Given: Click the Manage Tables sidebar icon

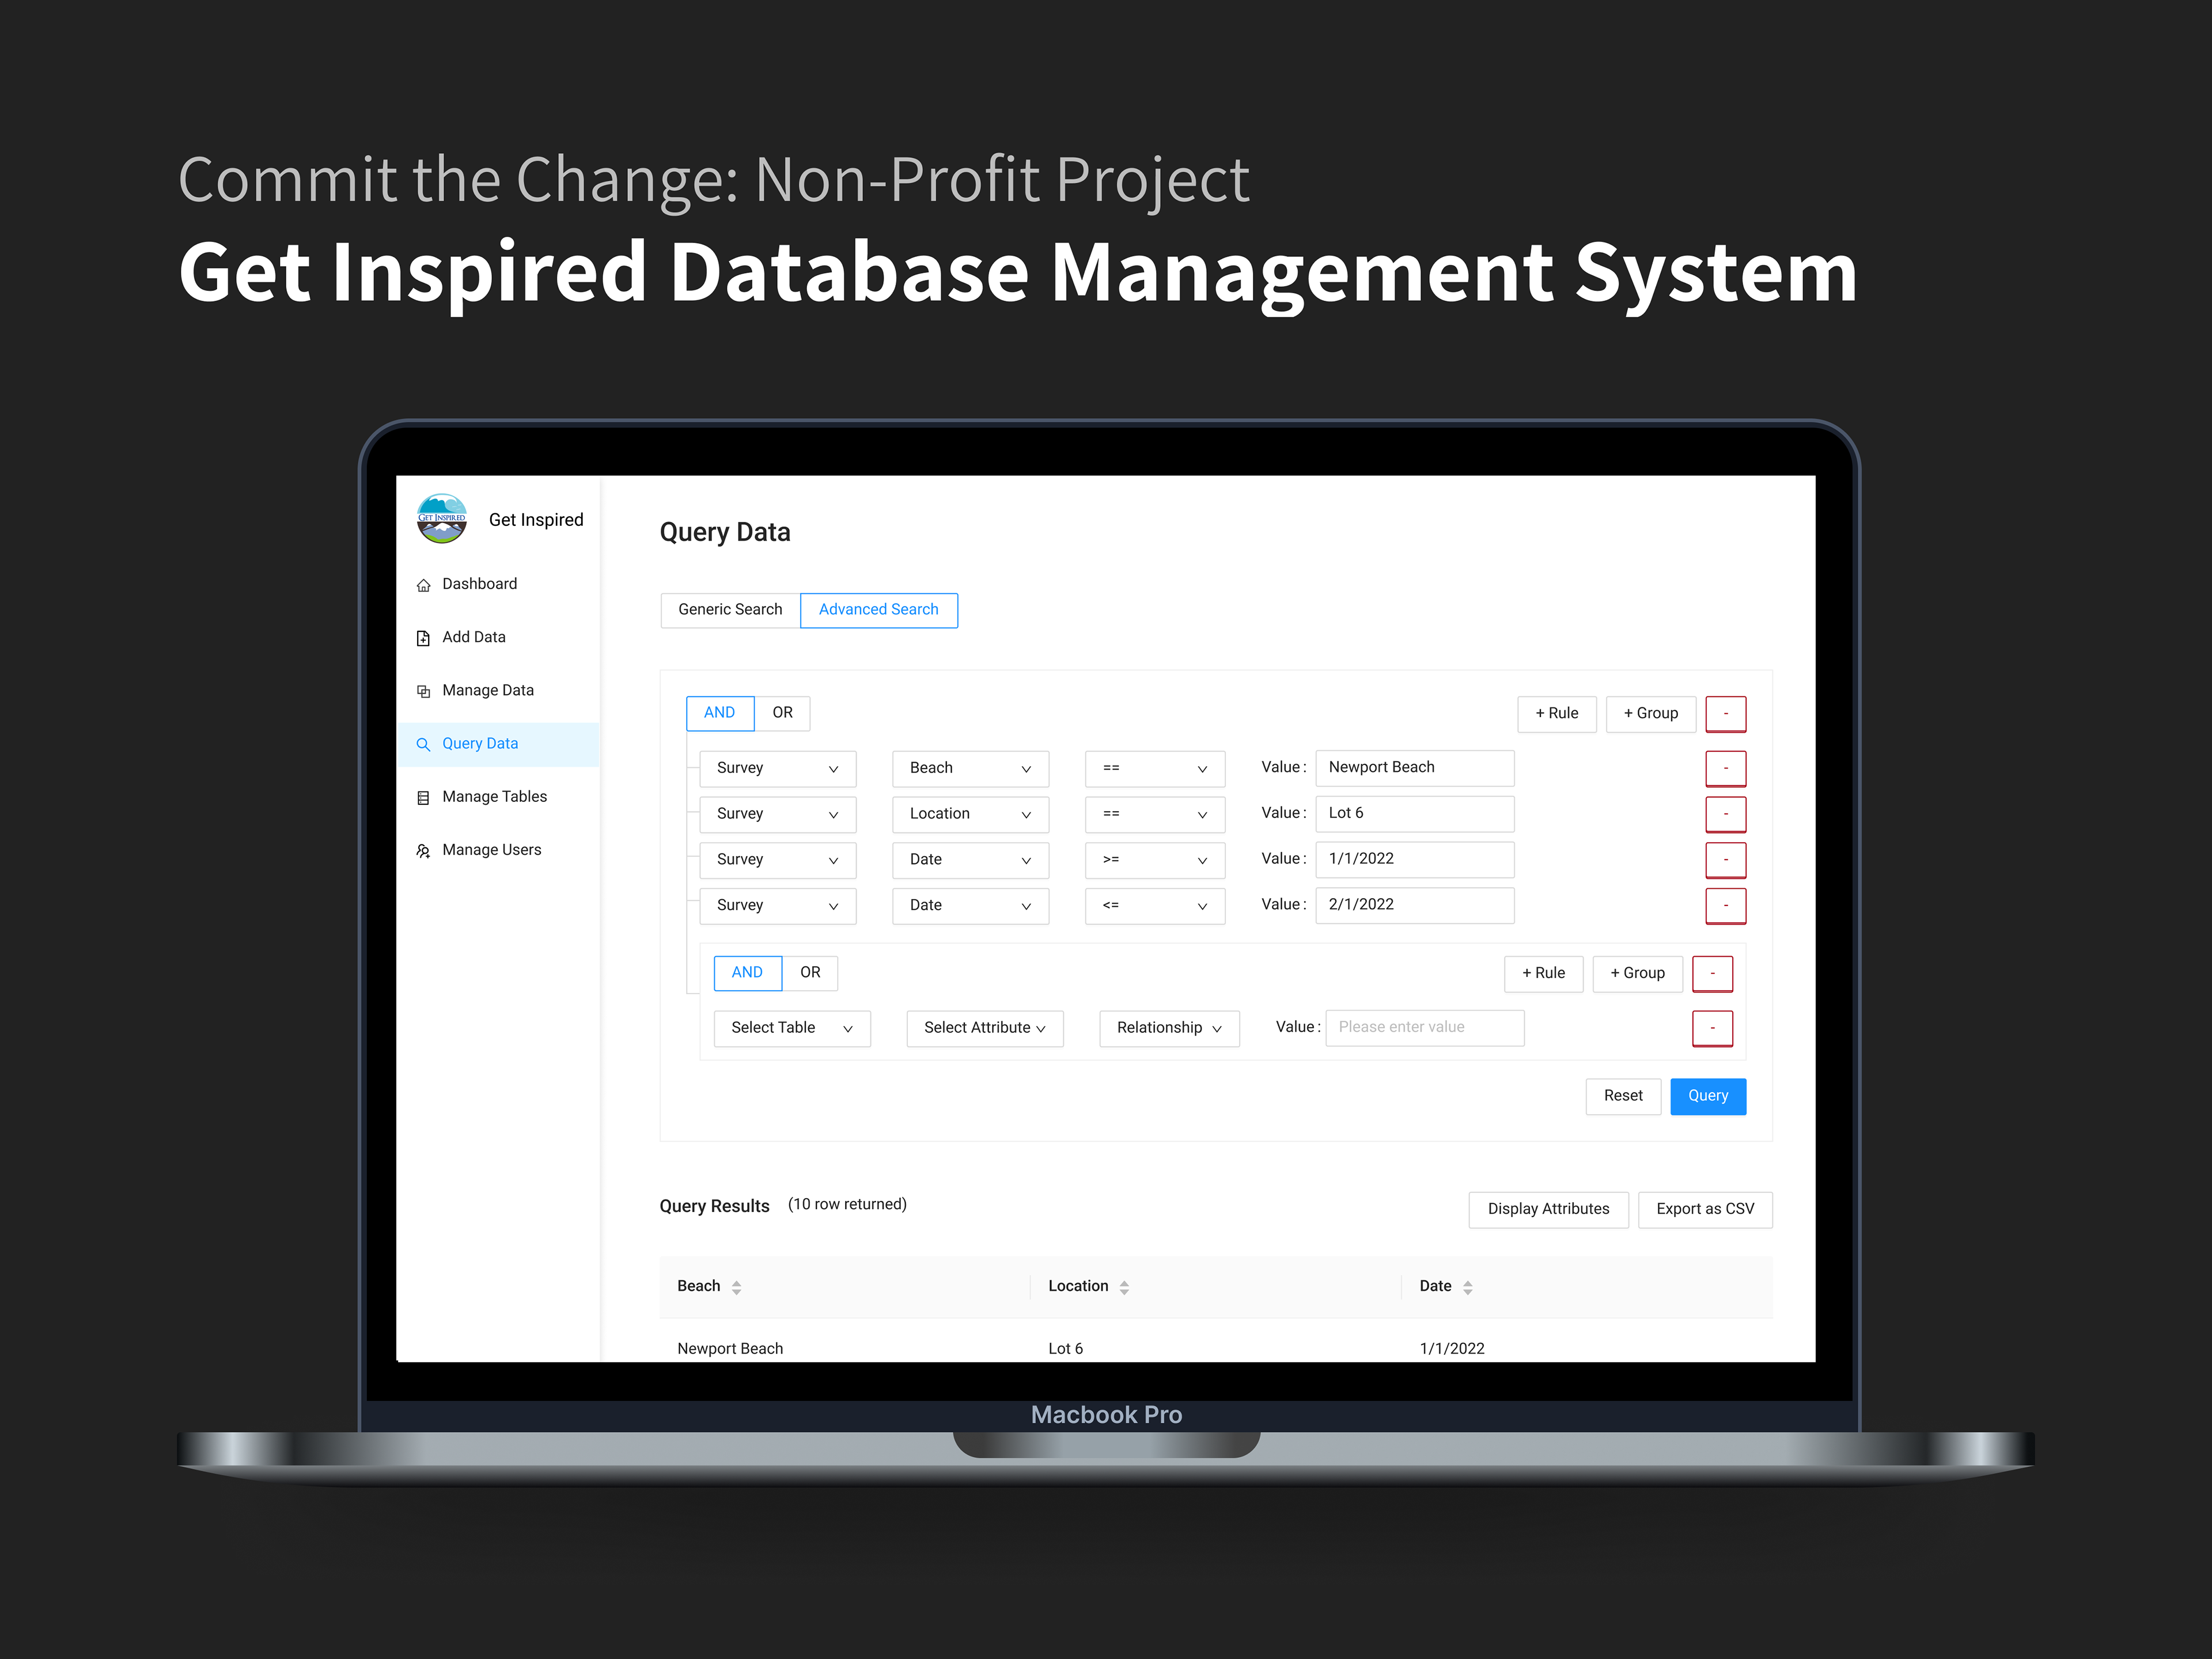Looking at the screenshot, I should (x=423, y=797).
